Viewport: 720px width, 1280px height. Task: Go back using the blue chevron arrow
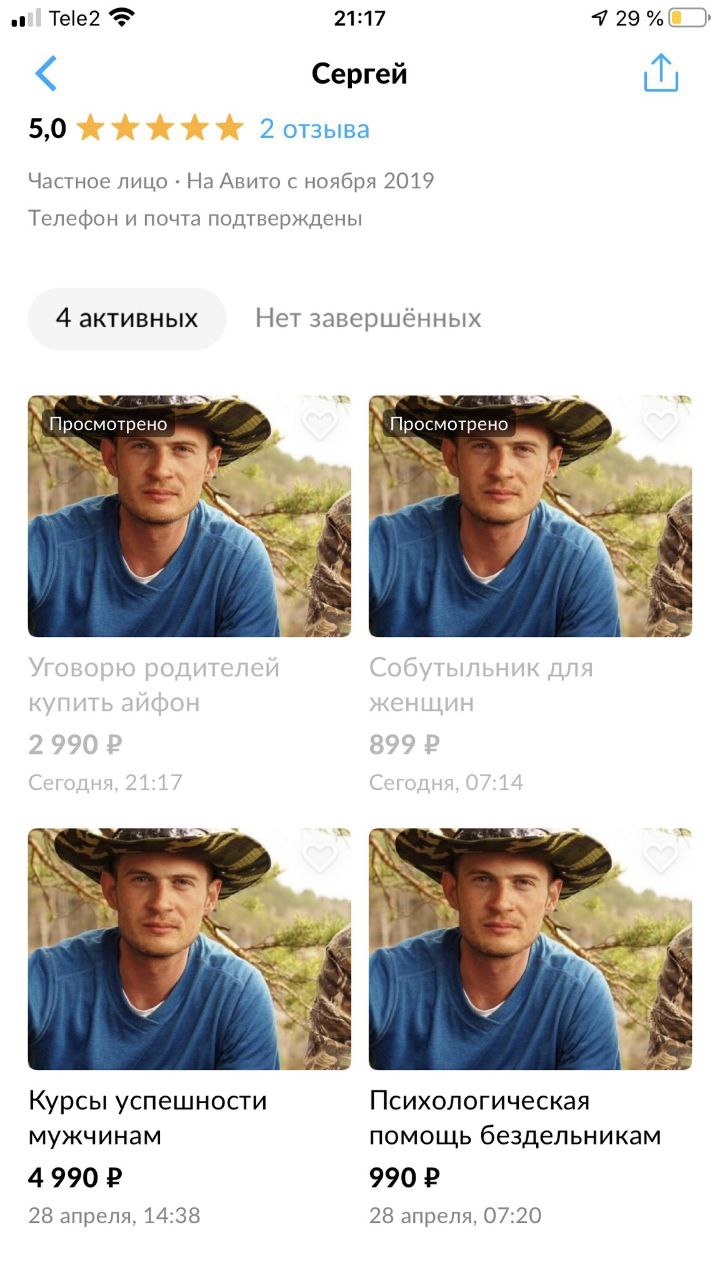[46, 74]
